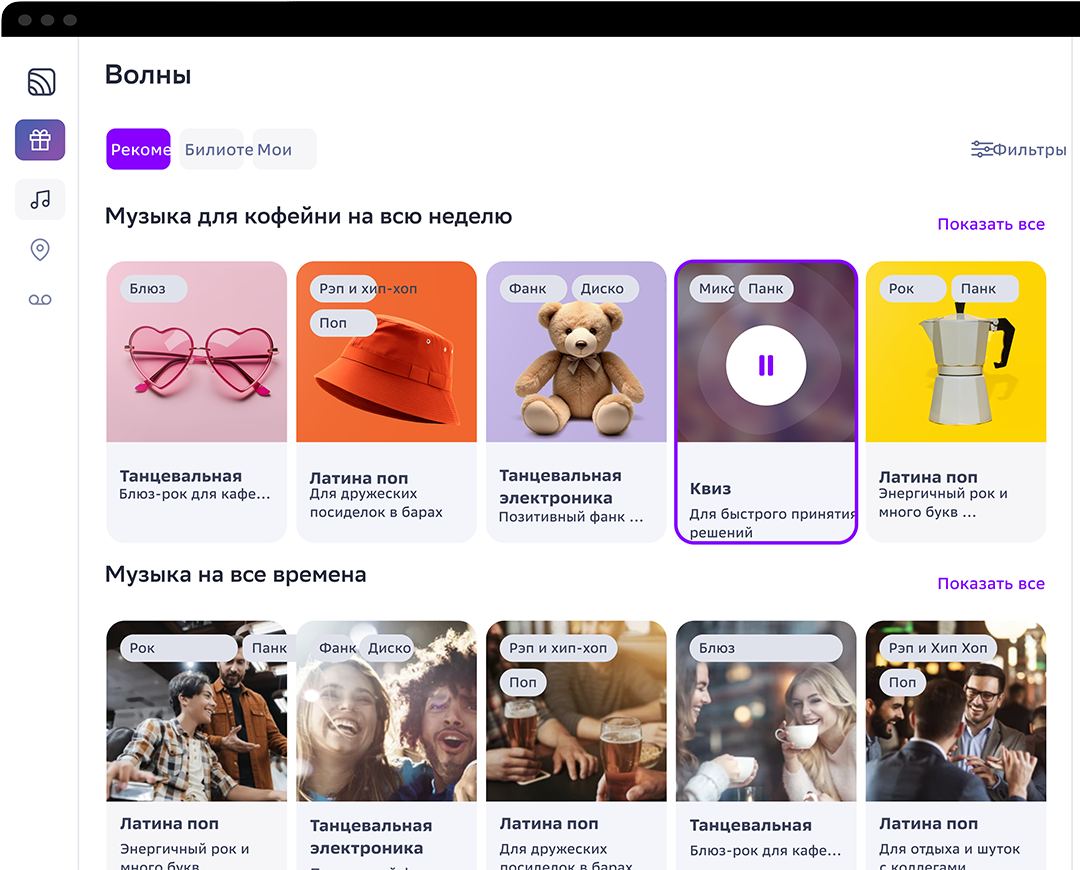This screenshot has height=870, width=1080.
Task: Switch to the Билиоте tab
Action: click(x=211, y=149)
